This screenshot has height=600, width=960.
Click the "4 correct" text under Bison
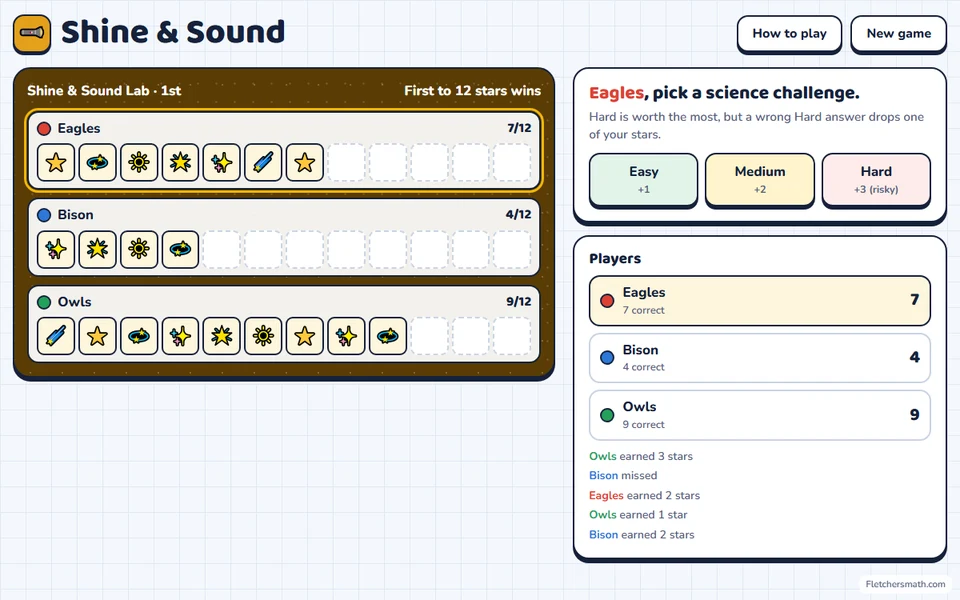coord(643,367)
